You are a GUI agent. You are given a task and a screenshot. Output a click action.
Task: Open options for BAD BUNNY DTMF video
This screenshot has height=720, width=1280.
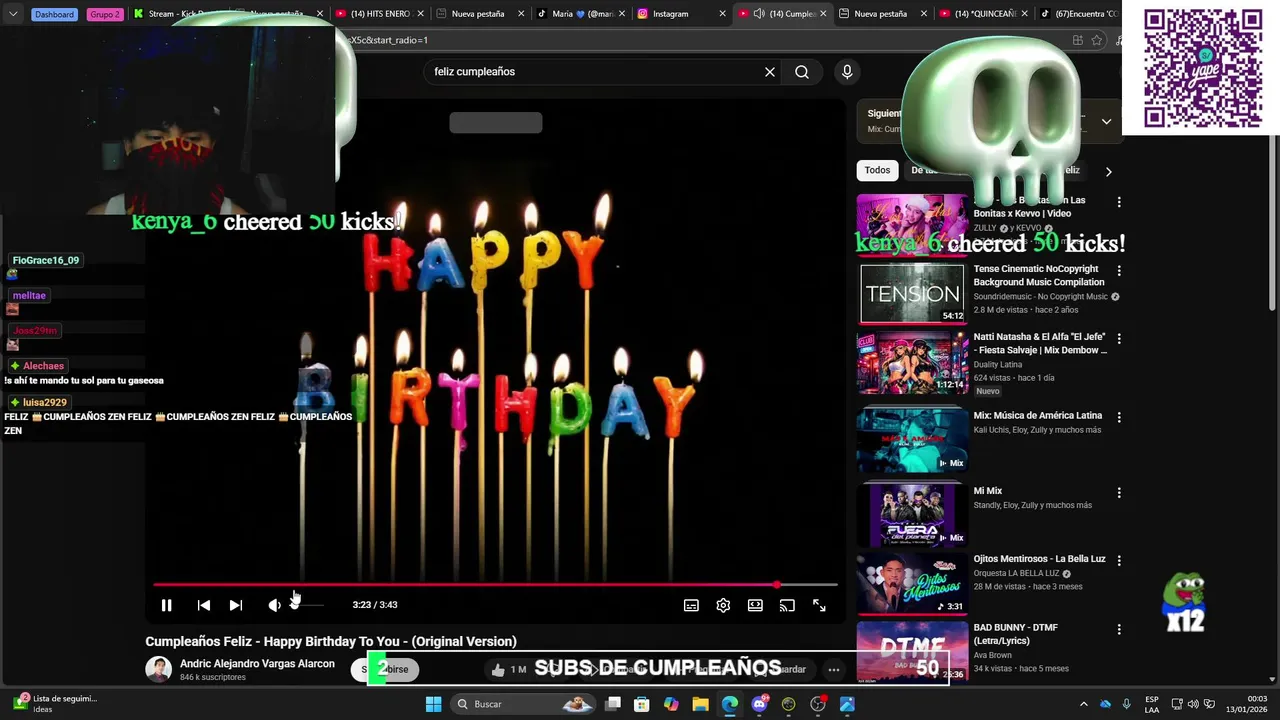1119,630
